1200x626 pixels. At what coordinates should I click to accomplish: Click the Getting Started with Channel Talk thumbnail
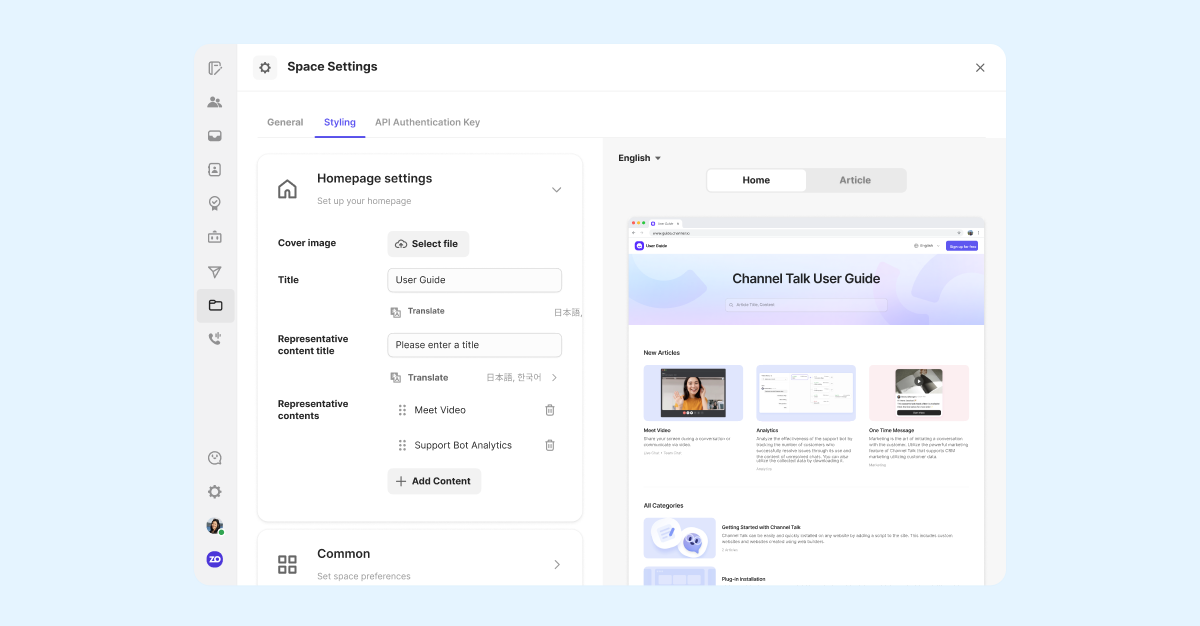coord(679,538)
